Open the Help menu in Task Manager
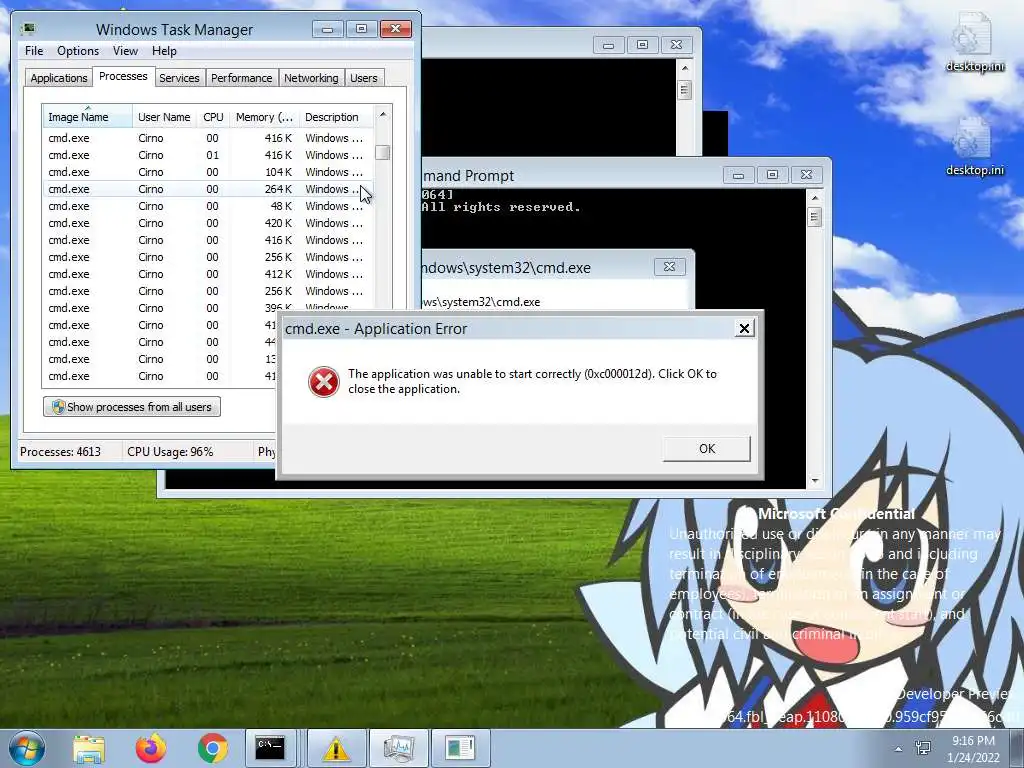 pyautogui.click(x=164, y=51)
